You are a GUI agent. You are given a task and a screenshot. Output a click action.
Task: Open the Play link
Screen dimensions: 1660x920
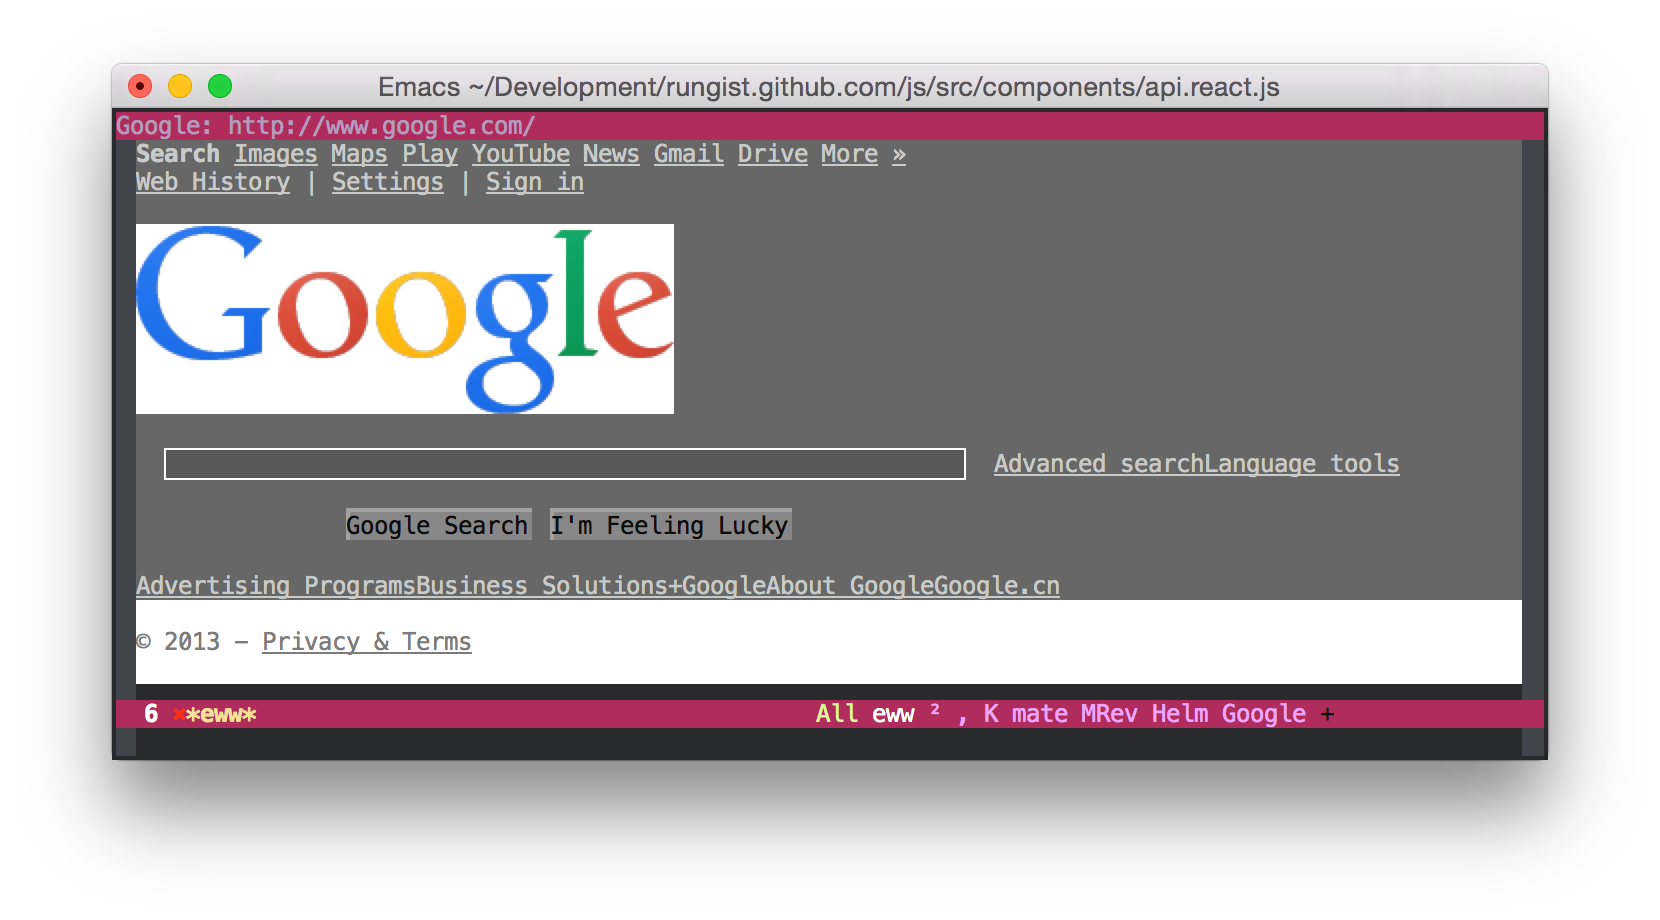[430, 154]
